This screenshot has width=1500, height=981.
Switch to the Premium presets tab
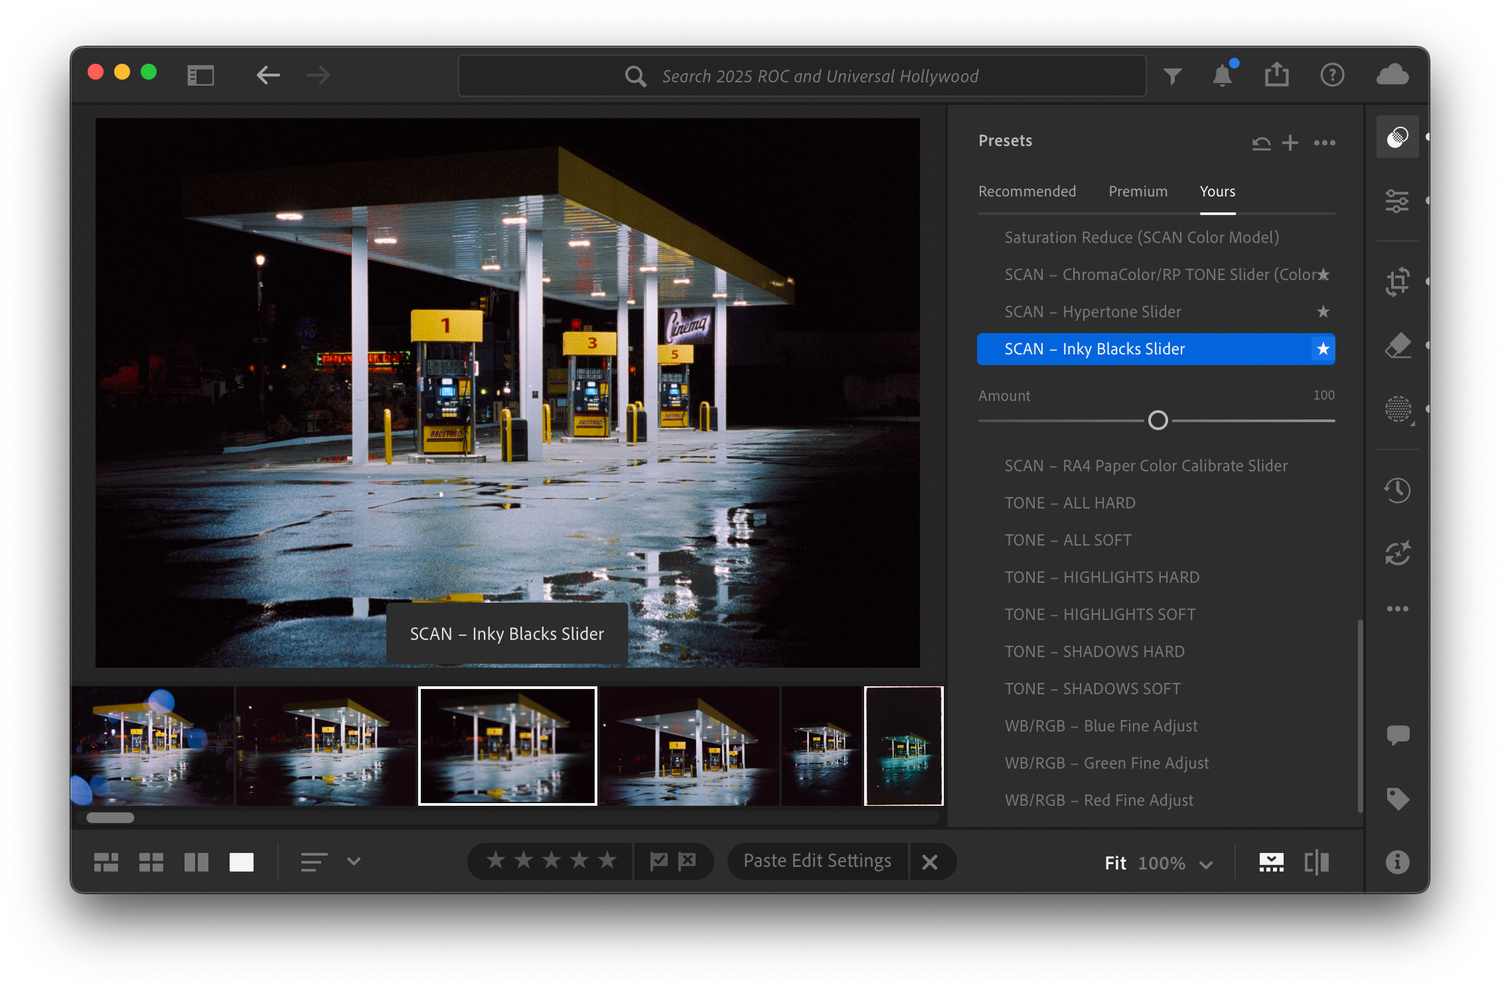point(1137,191)
